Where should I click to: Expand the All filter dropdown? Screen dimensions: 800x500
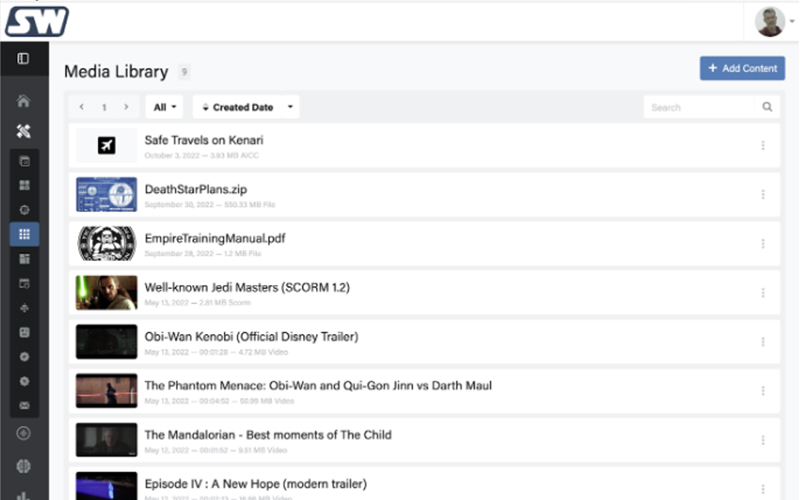click(x=165, y=107)
